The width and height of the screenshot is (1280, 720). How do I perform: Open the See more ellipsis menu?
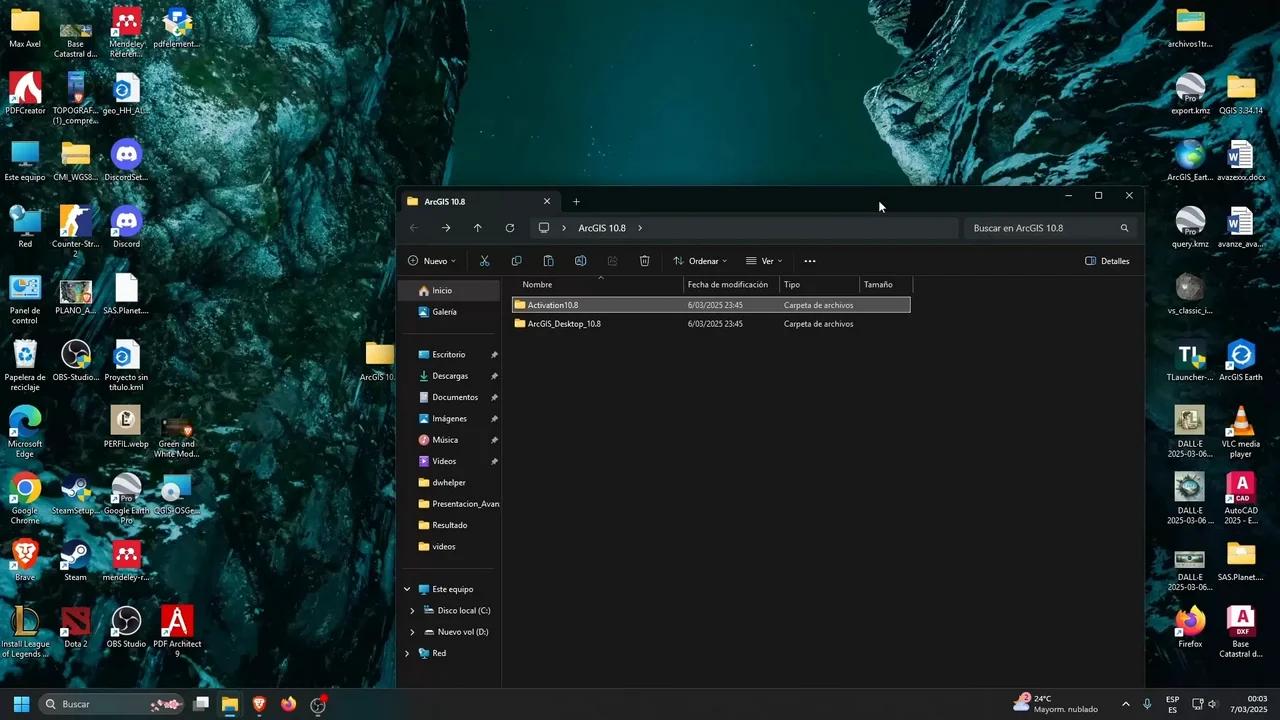click(x=809, y=261)
